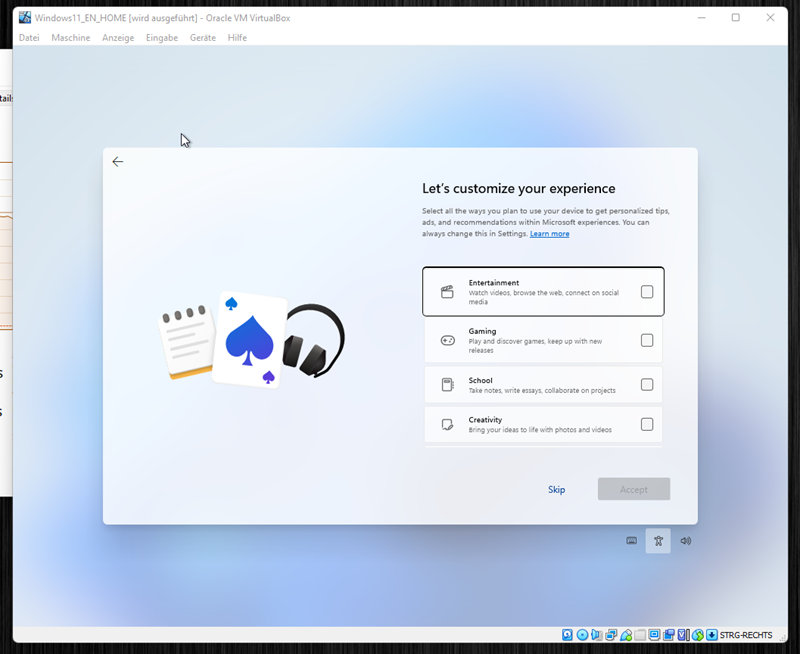800x654 pixels.
Task: Click the "Play and discover games" description
Action: (x=535, y=346)
